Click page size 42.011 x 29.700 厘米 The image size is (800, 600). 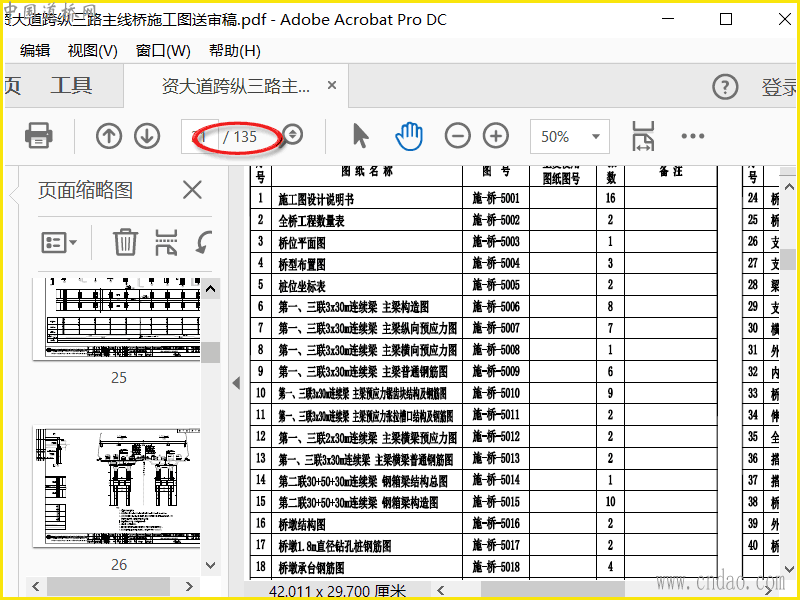338,591
